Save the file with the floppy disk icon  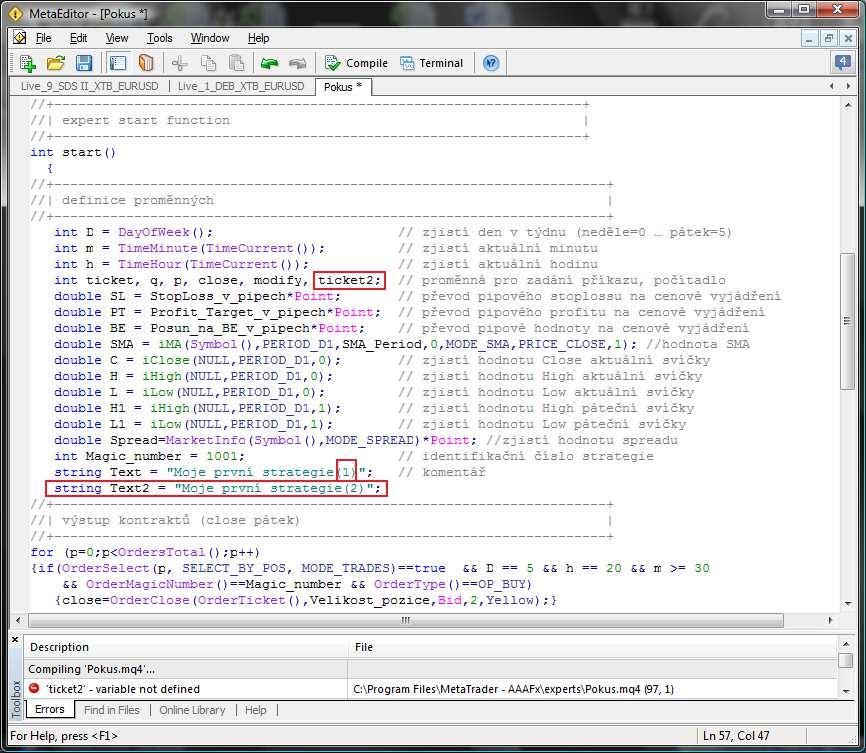[84, 63]
